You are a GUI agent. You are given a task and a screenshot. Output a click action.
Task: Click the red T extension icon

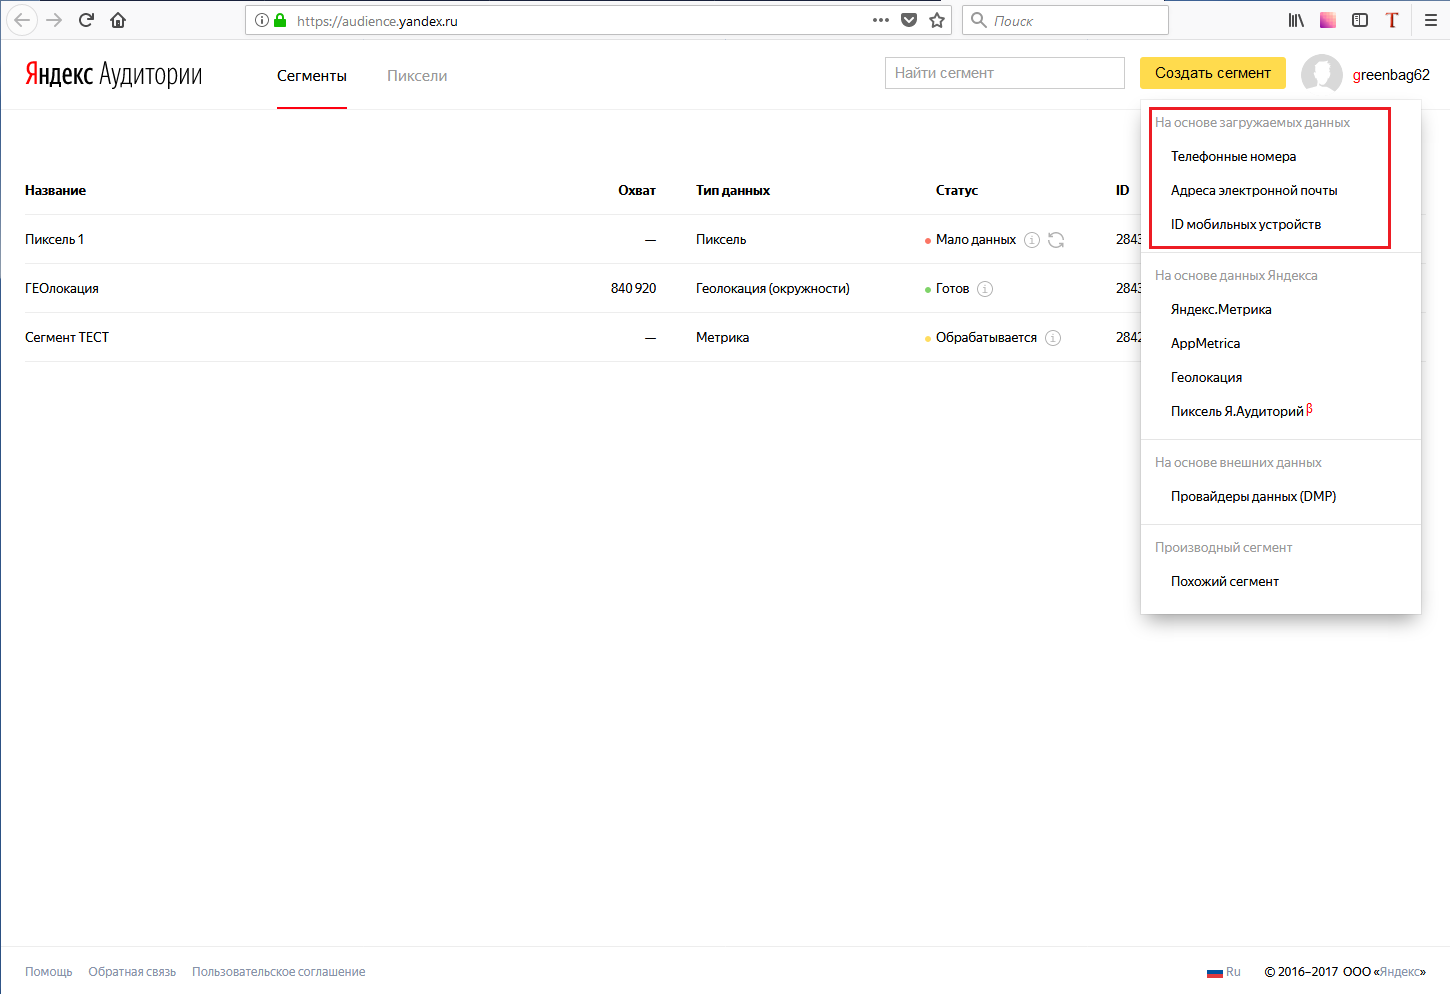[1392, 20]
